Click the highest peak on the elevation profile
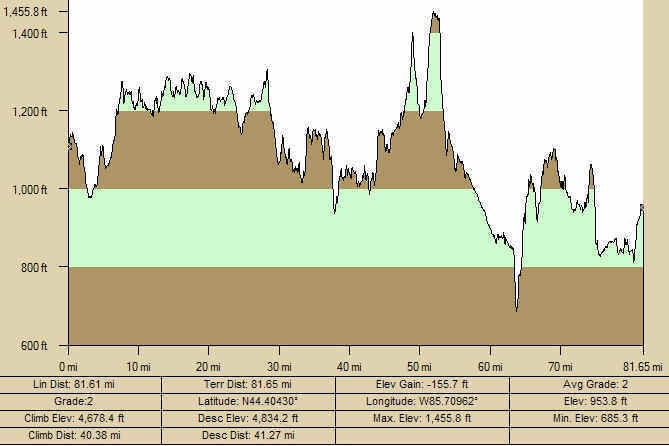669x446 pixels. coord(434,13)
